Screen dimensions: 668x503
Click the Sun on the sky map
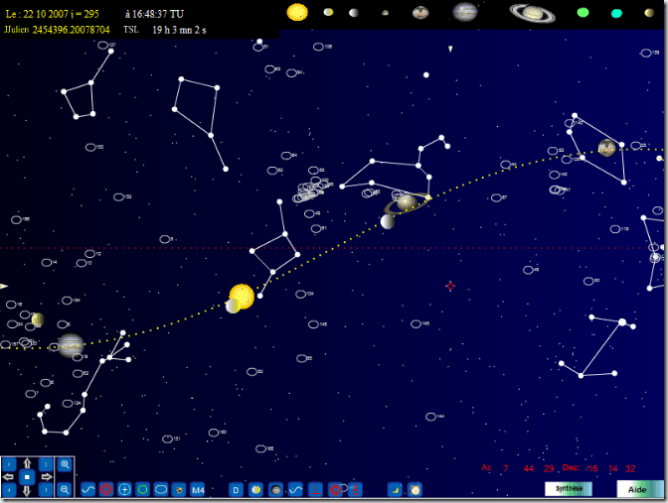click(x=241, y=296)
